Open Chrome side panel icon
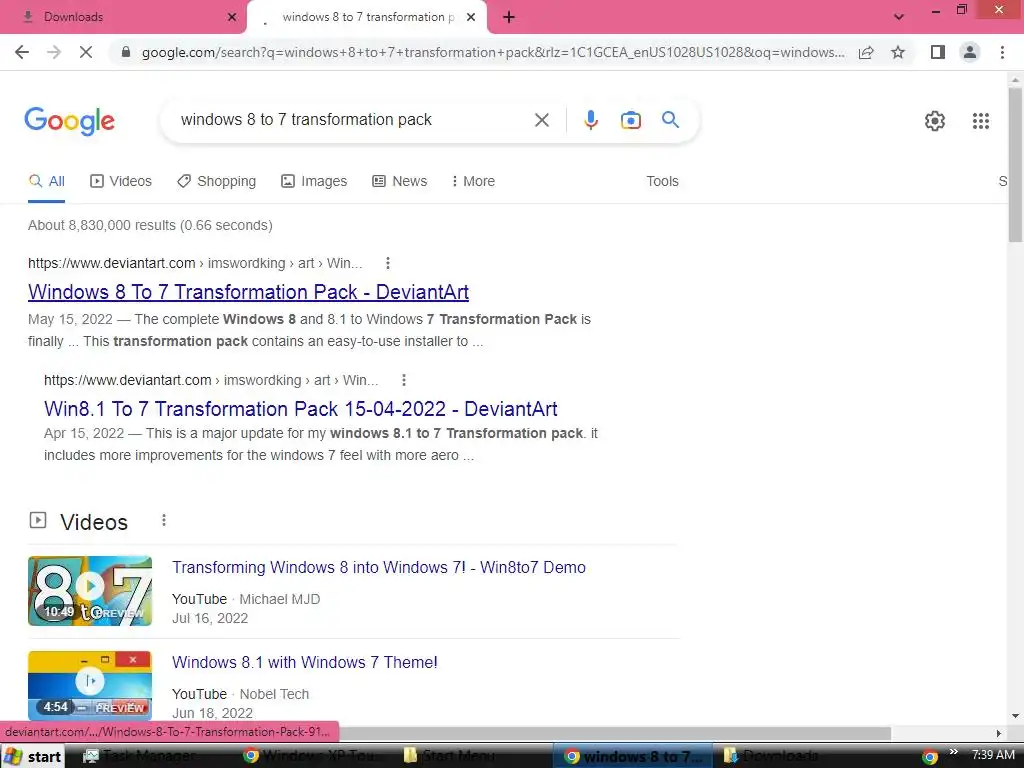The image size is (1024, 768). [x=938, y=52]
